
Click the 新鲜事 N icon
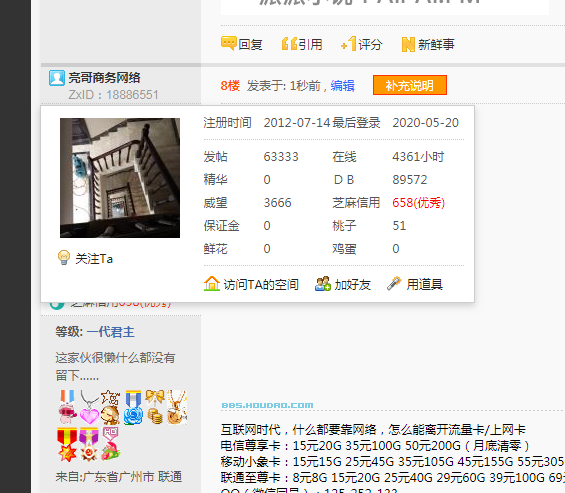(x=408, y=45)
